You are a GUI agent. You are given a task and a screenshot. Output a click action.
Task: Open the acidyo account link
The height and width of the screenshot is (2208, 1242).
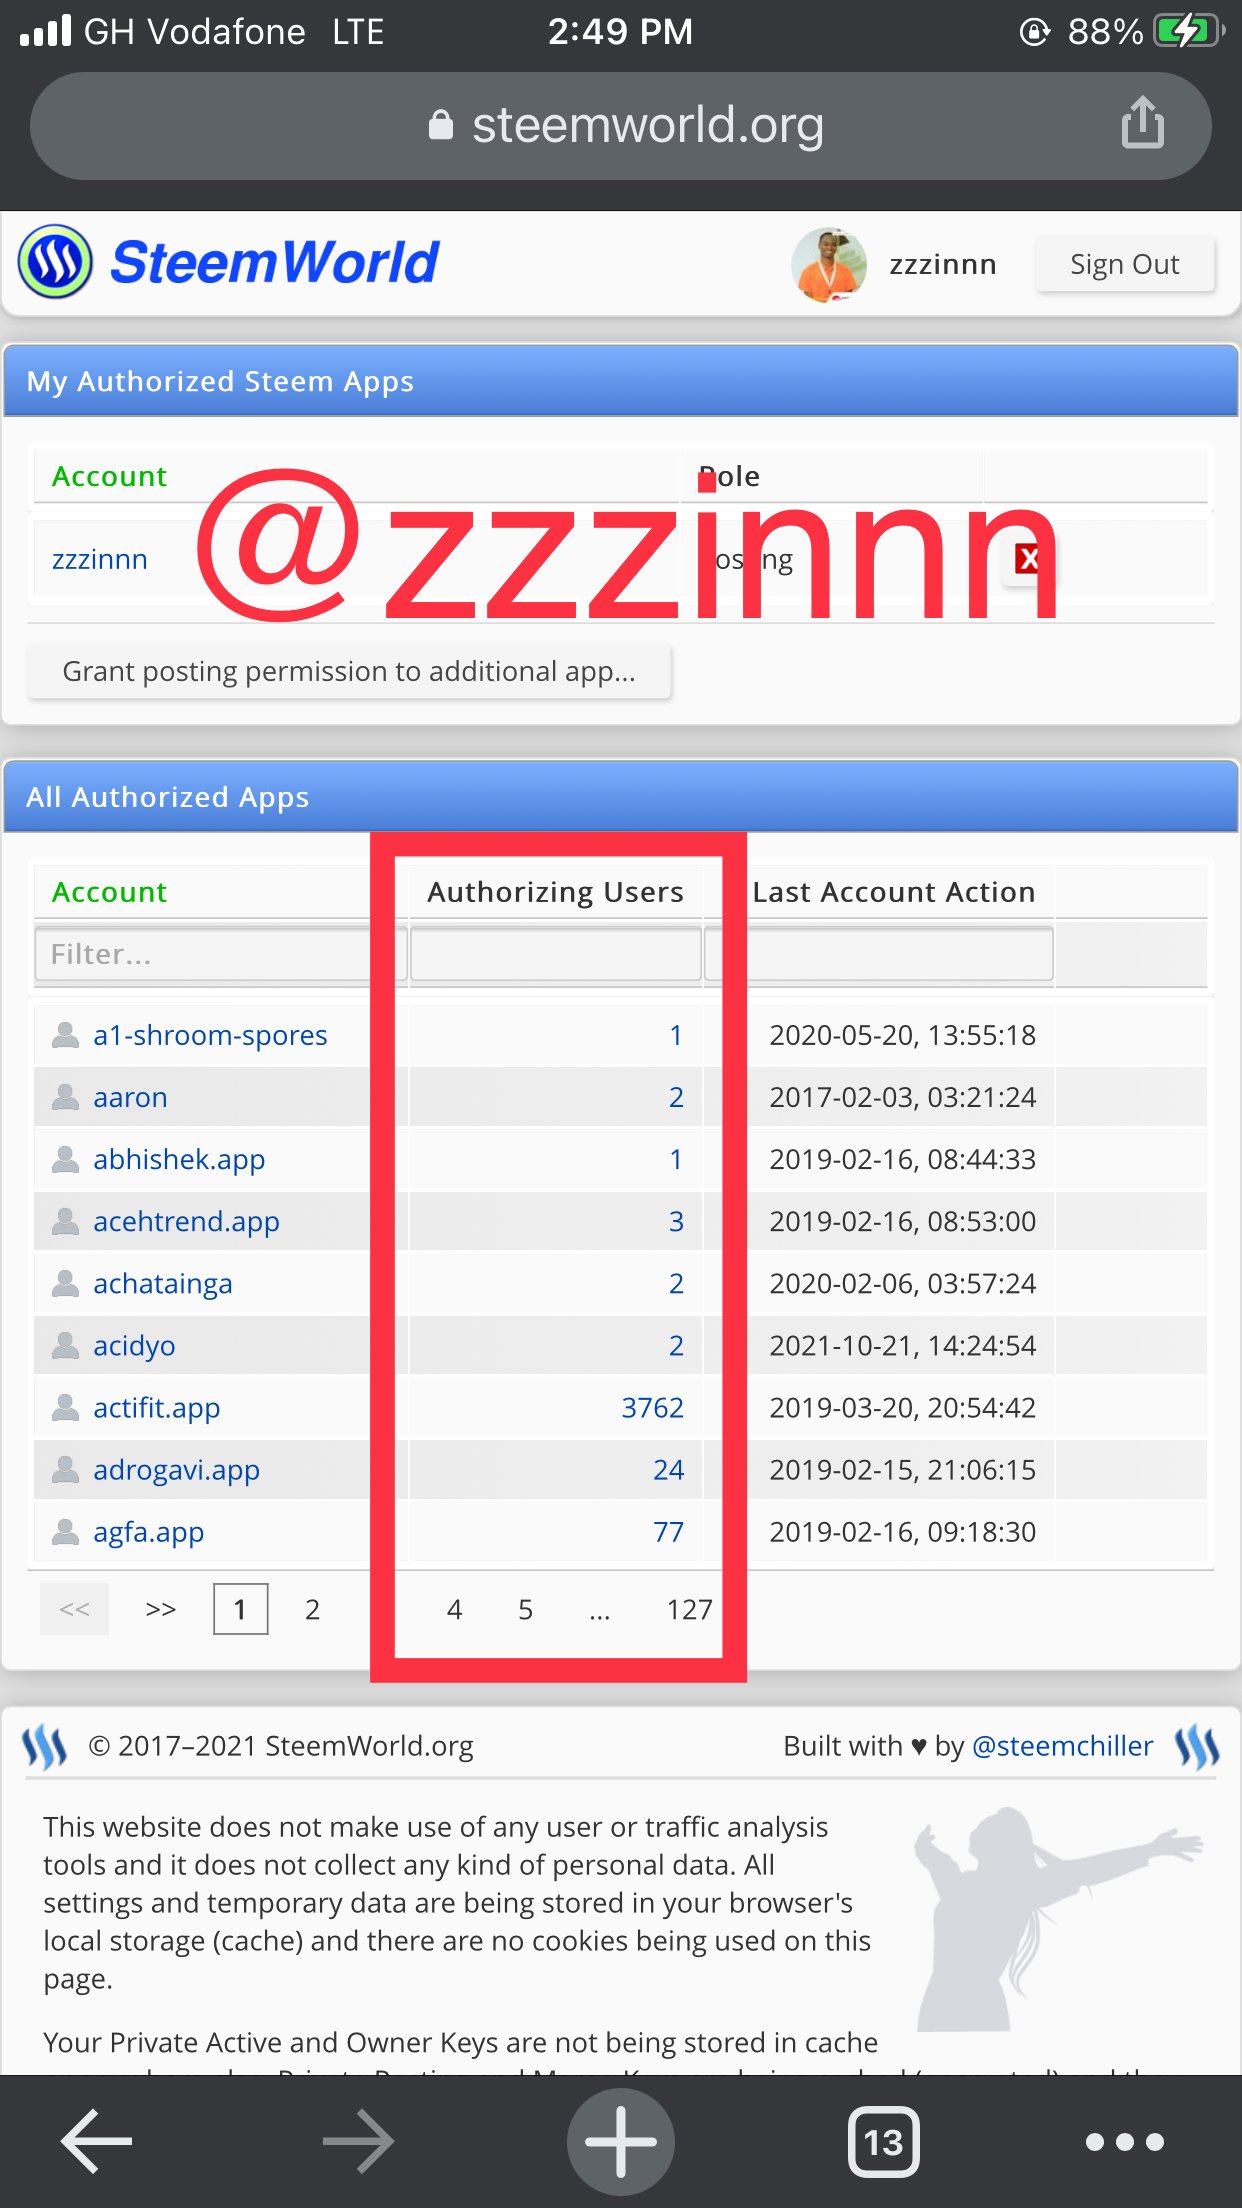coord(134,1346)
